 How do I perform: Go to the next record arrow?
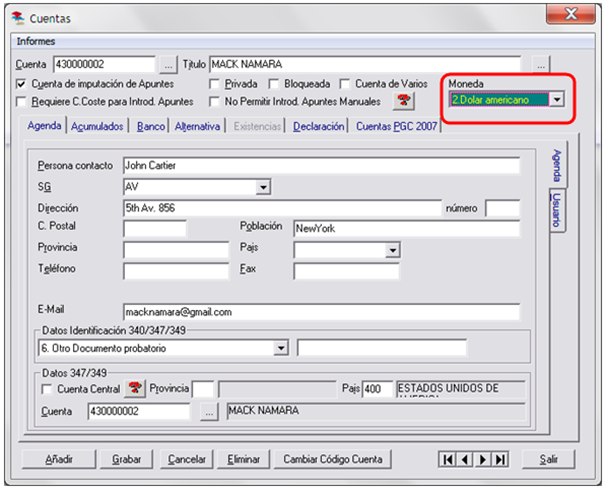click(x=482, y=459)
